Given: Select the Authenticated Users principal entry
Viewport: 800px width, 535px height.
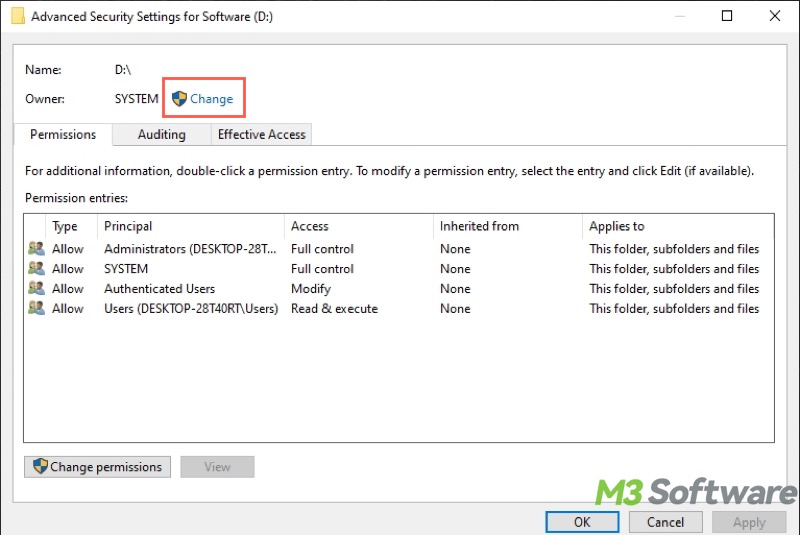Looking at the screenshot, I should (160, 289).
